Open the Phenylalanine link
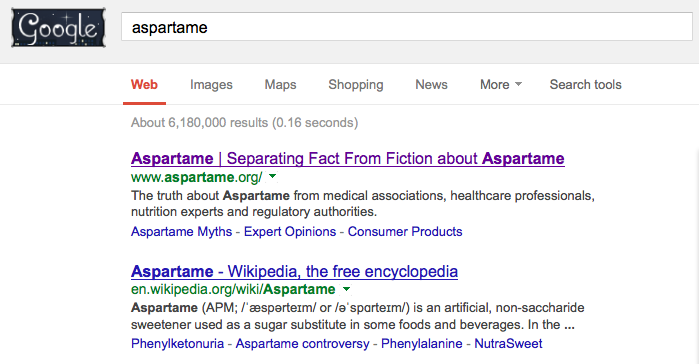The image size is (699, 364). [x=422, y=344]
